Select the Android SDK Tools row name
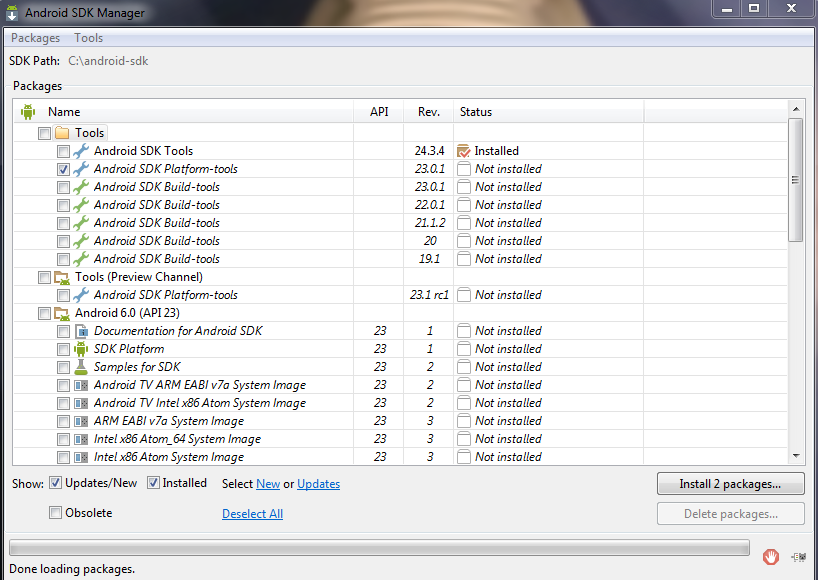The width and height of the screenshot is (818, 580). click(x=143, y=151)
